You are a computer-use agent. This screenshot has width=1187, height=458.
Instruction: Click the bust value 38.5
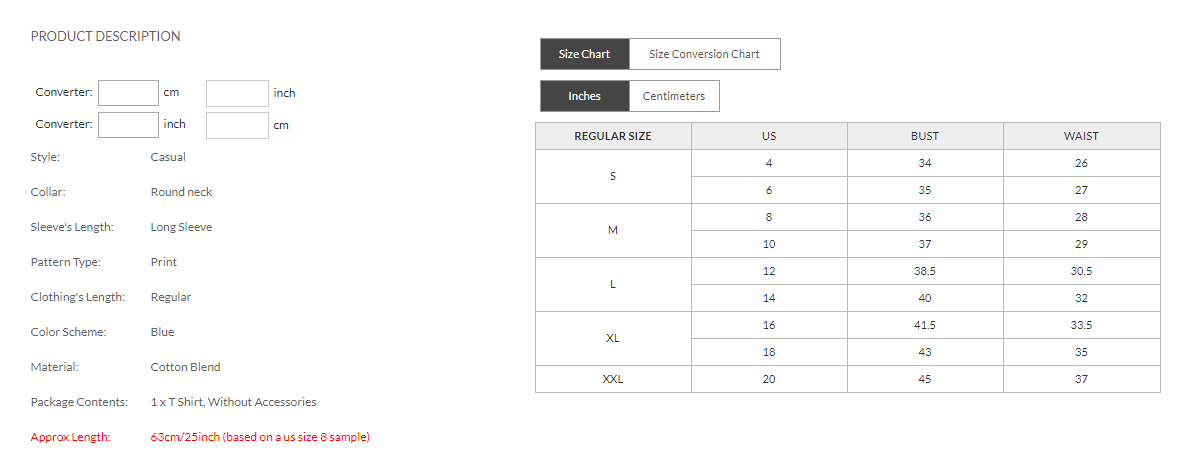925,271
